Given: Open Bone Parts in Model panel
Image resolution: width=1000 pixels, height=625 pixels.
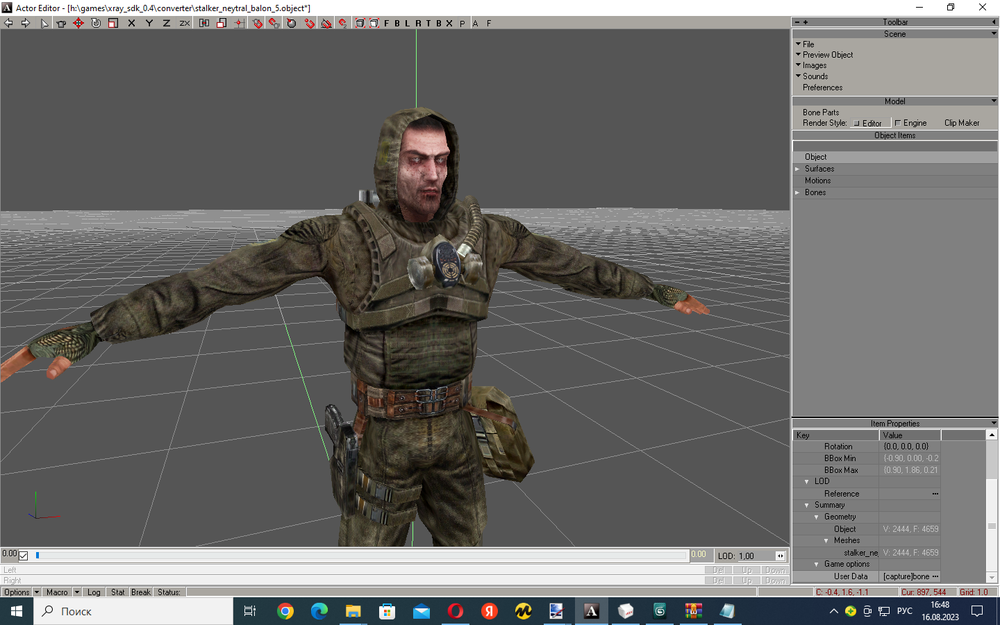Looking at the screenshot, I should pyautogui.click(x=821, y=112).
